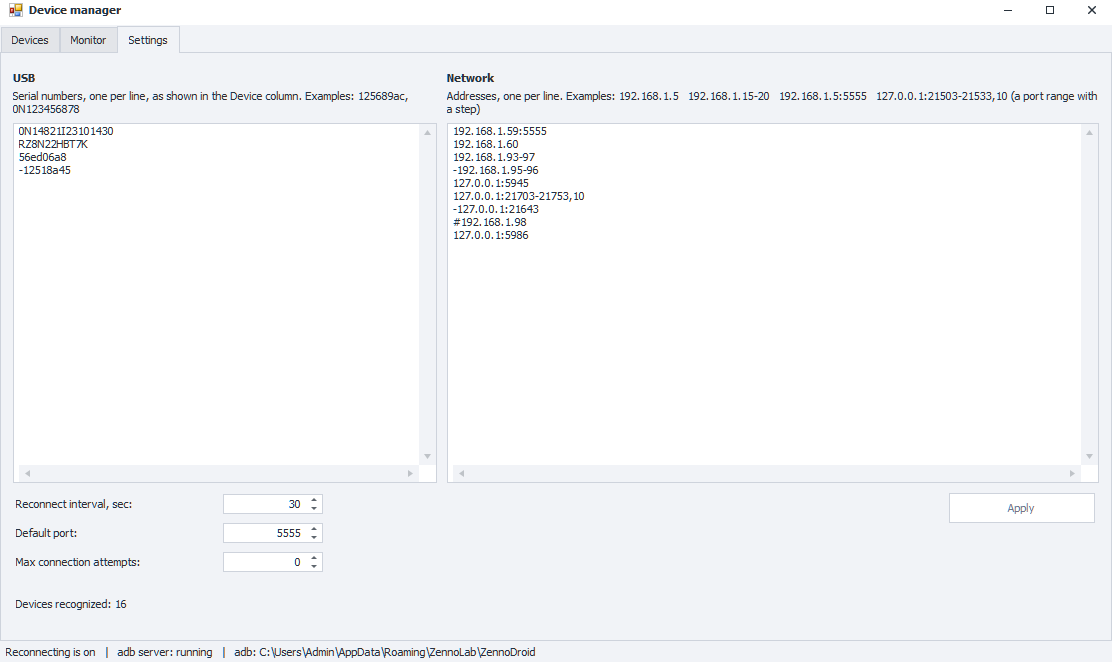
Task: Click serial number 0N14821I23101430
Action: [x=66, y=131]
